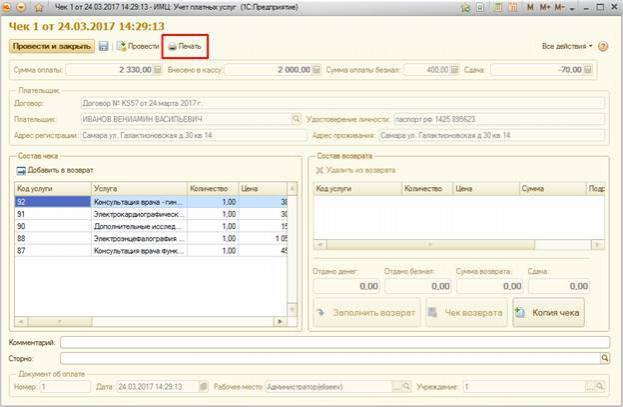Screen dimensions: 623x407
Task: Click the Провести post document button
Action: (137, 46)
